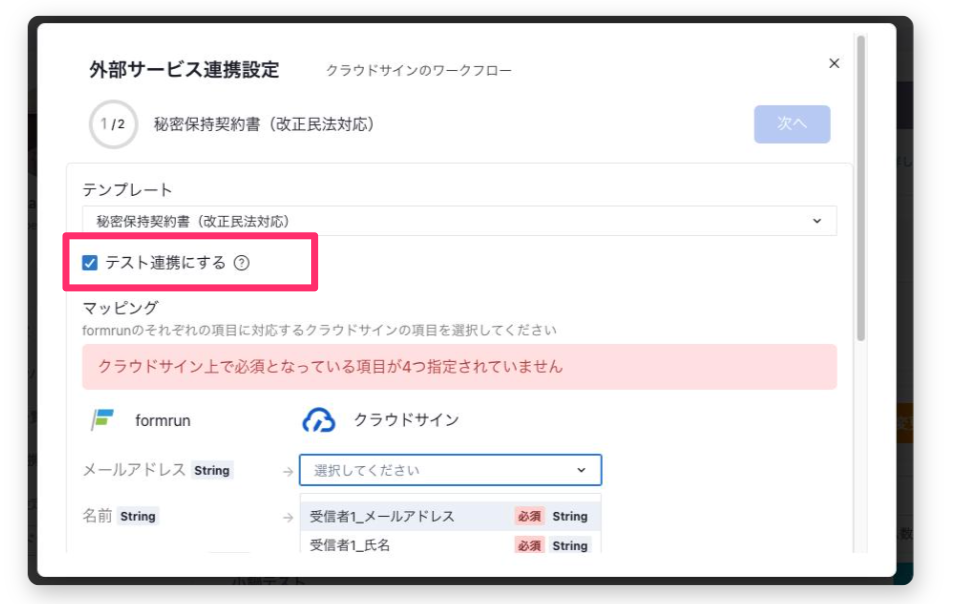This screenshot has width=957, height=604.
Task: Click the 名前 field label
Action: (x=97, y=516)
